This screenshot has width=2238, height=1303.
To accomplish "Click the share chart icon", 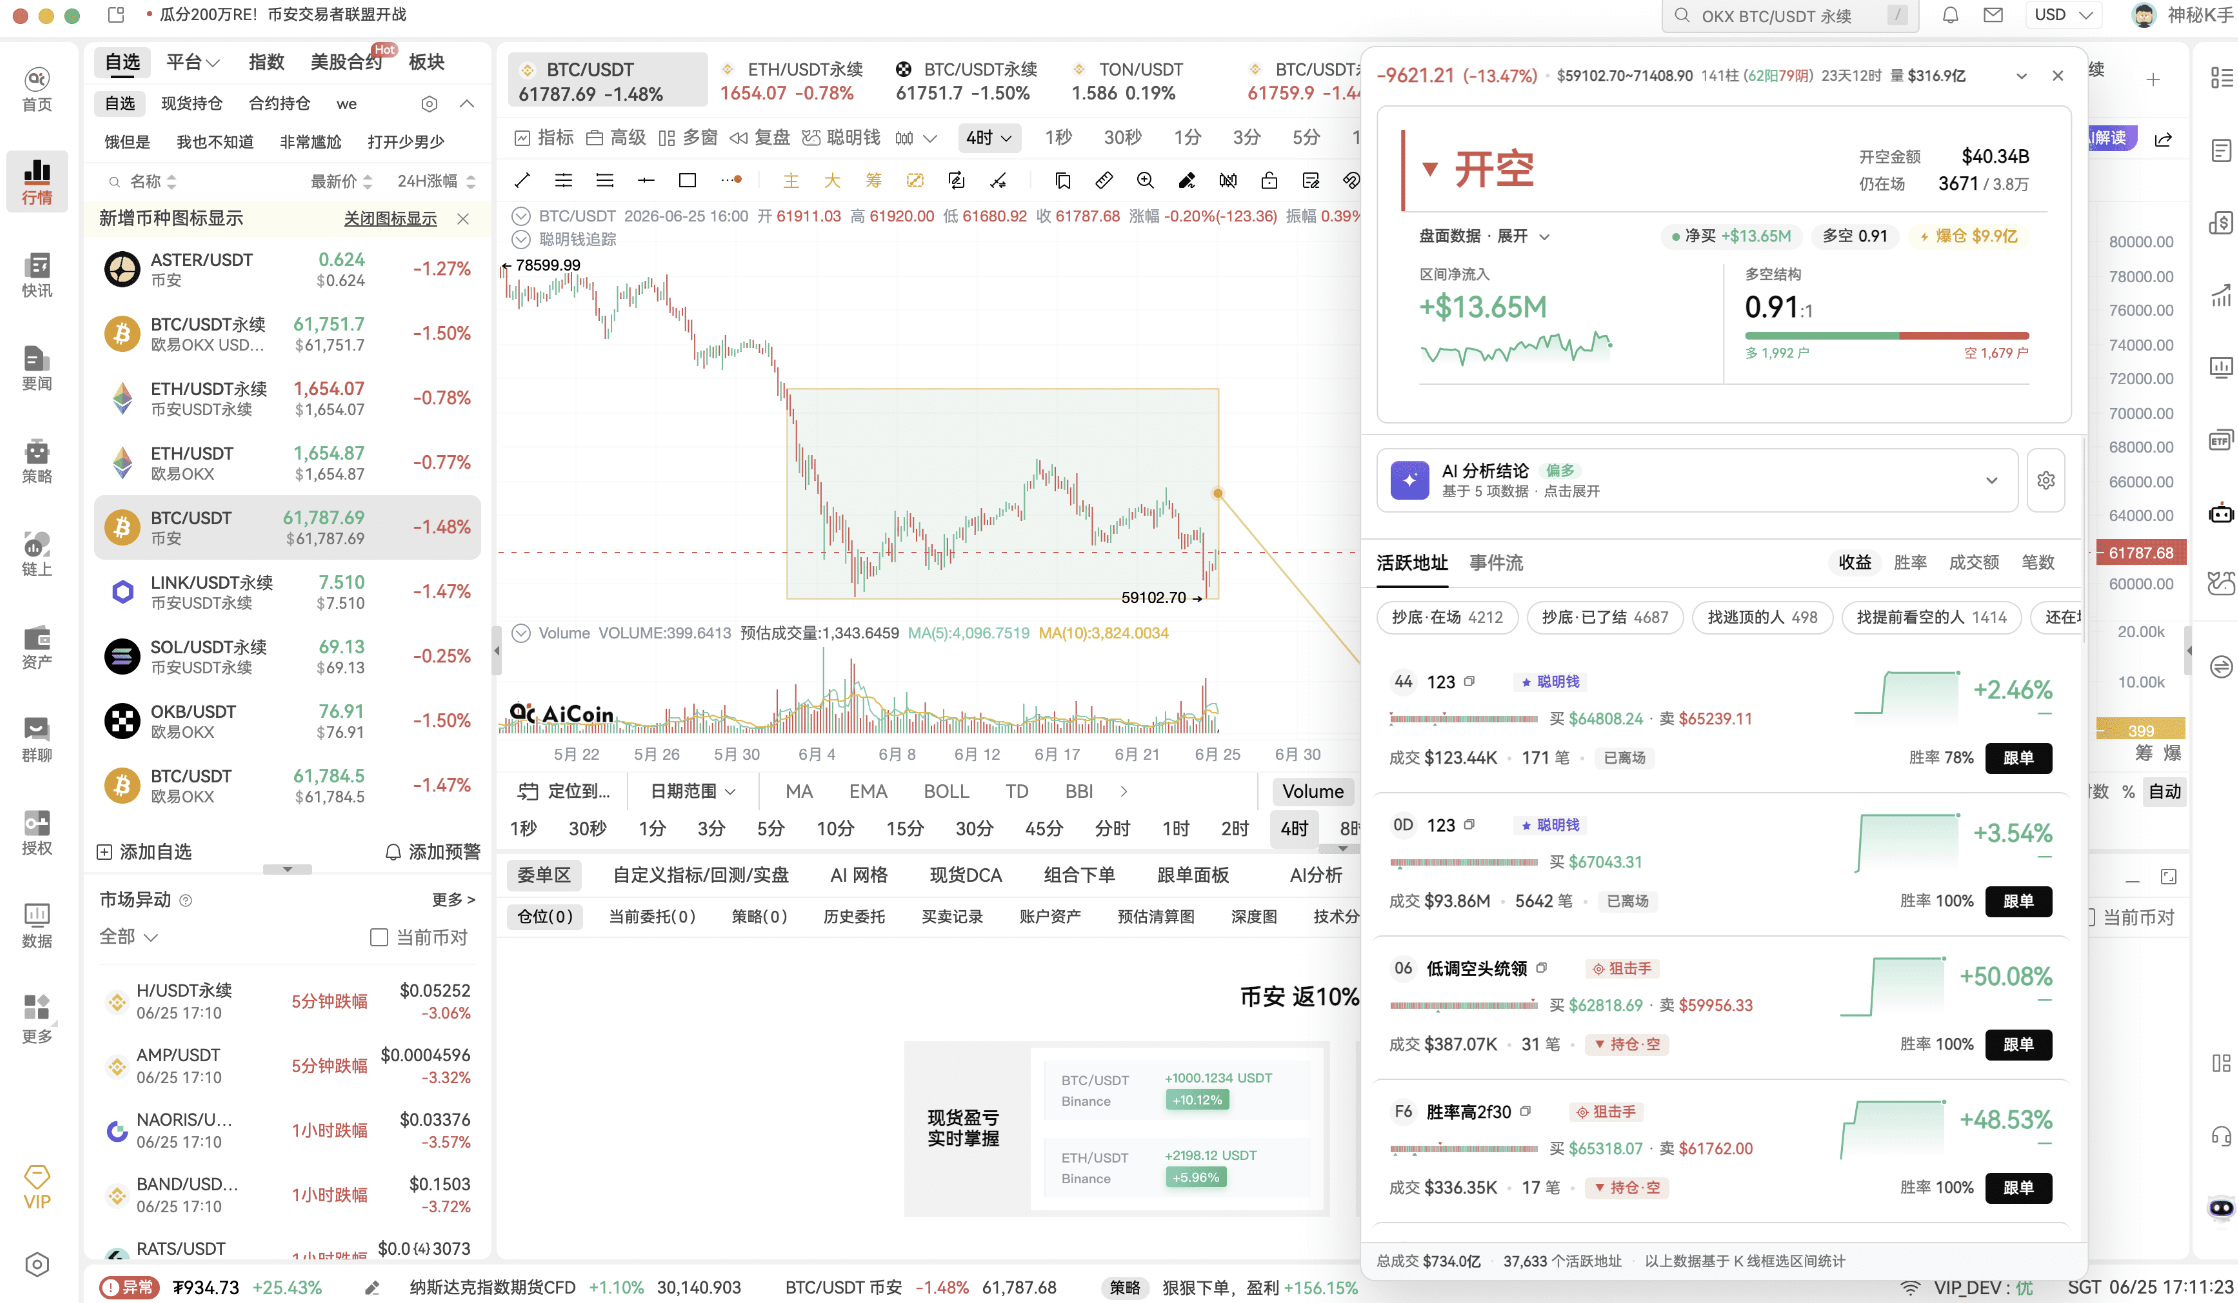I will pyautogui.click(x=2163, y=139).
